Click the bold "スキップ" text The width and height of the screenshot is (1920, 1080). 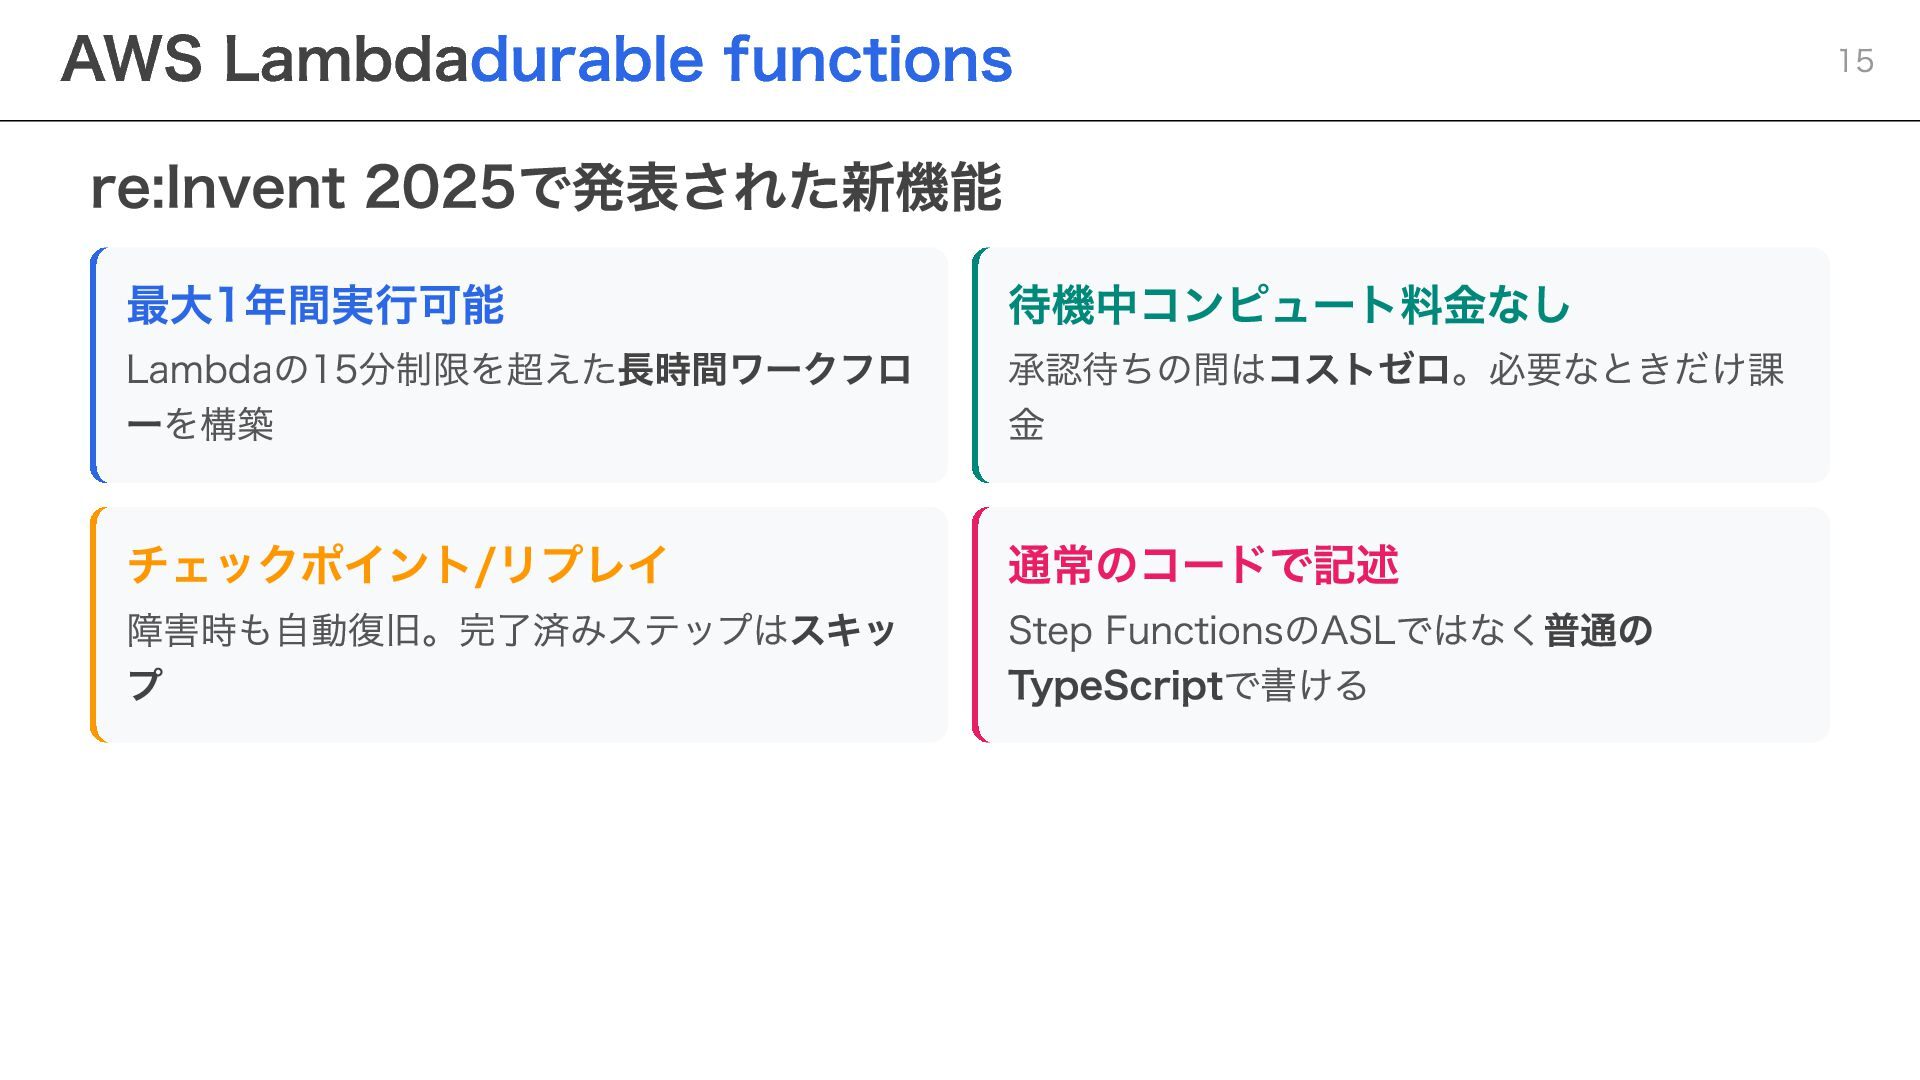pos(842,630)
